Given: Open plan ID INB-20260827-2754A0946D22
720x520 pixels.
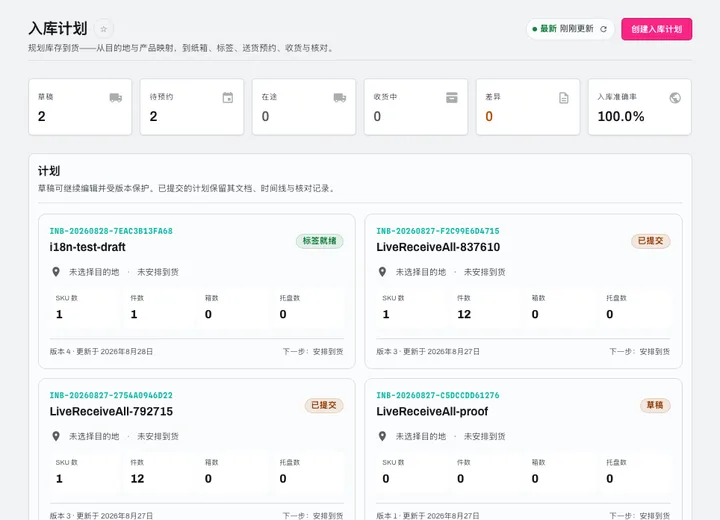Looking at the screenshot, I should coord(111,395).
